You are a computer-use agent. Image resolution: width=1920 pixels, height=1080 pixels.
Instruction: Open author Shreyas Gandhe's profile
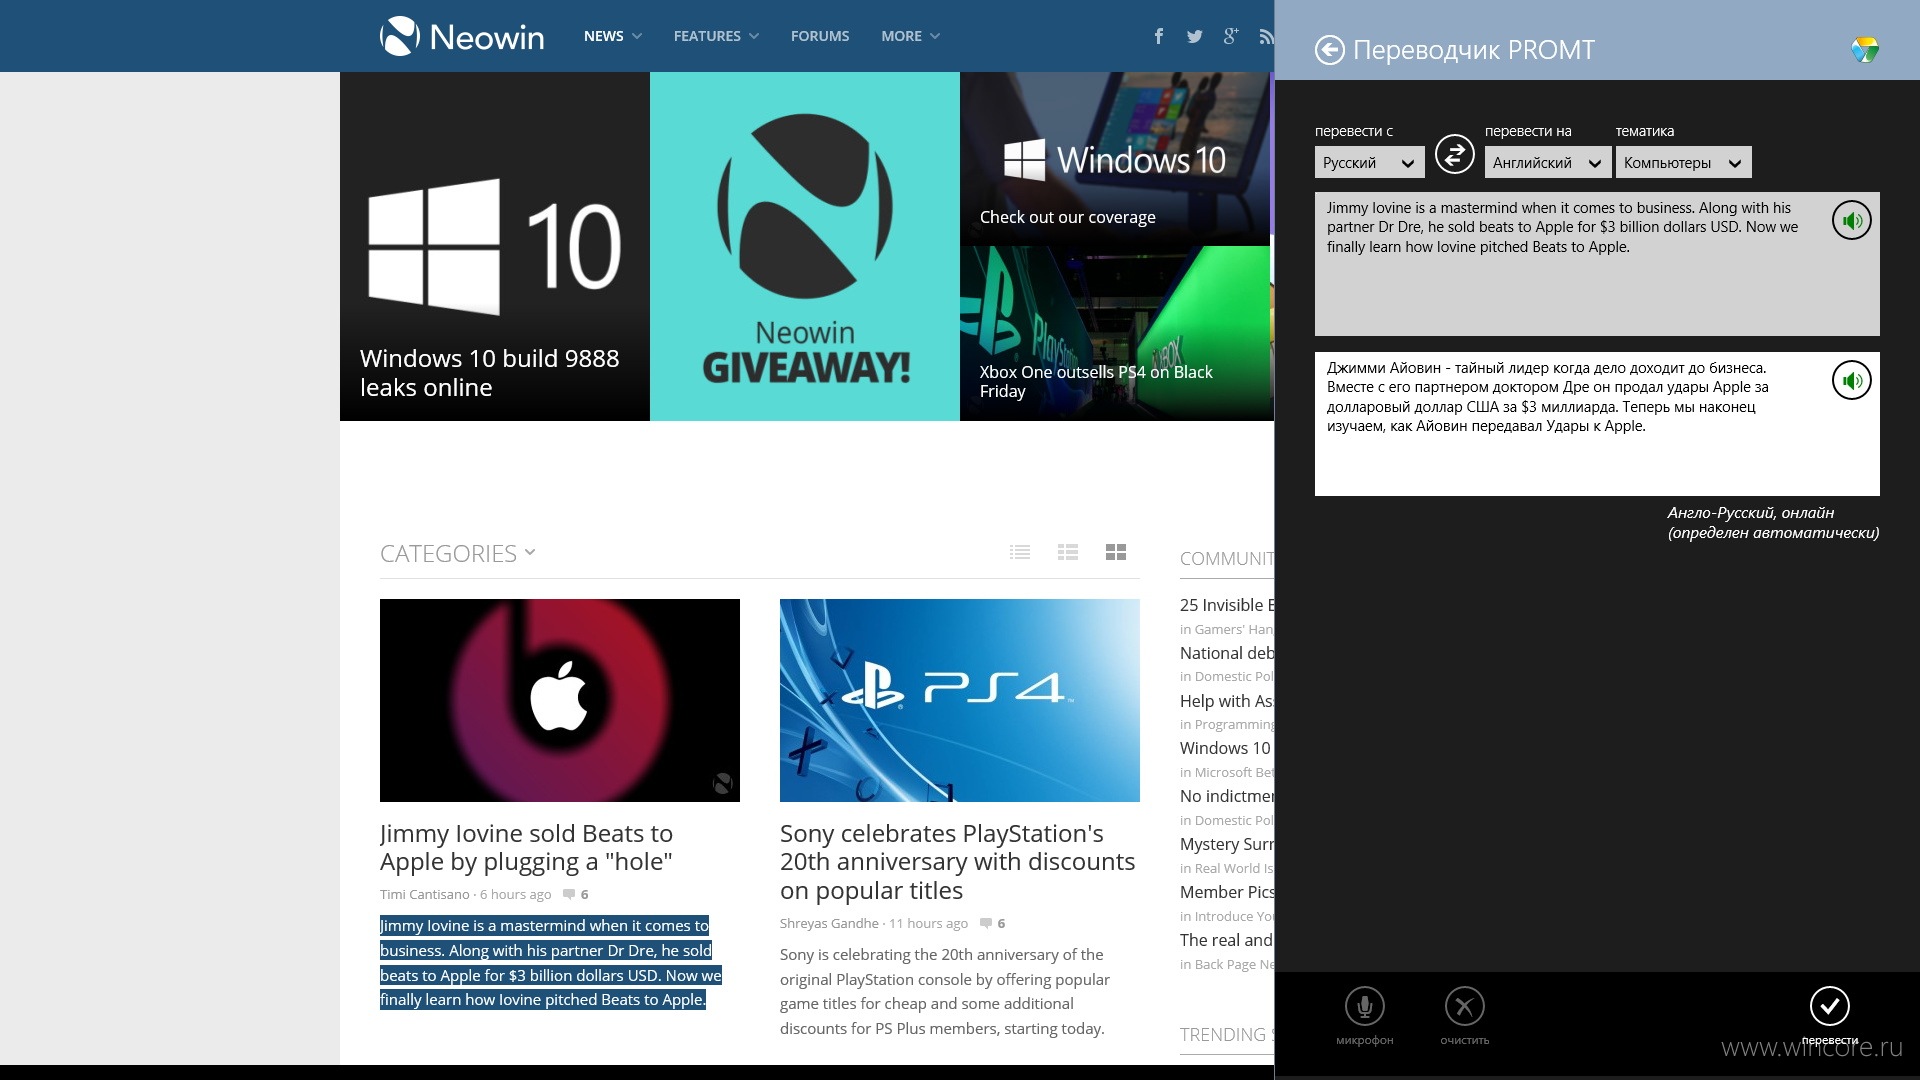[829, 923]
